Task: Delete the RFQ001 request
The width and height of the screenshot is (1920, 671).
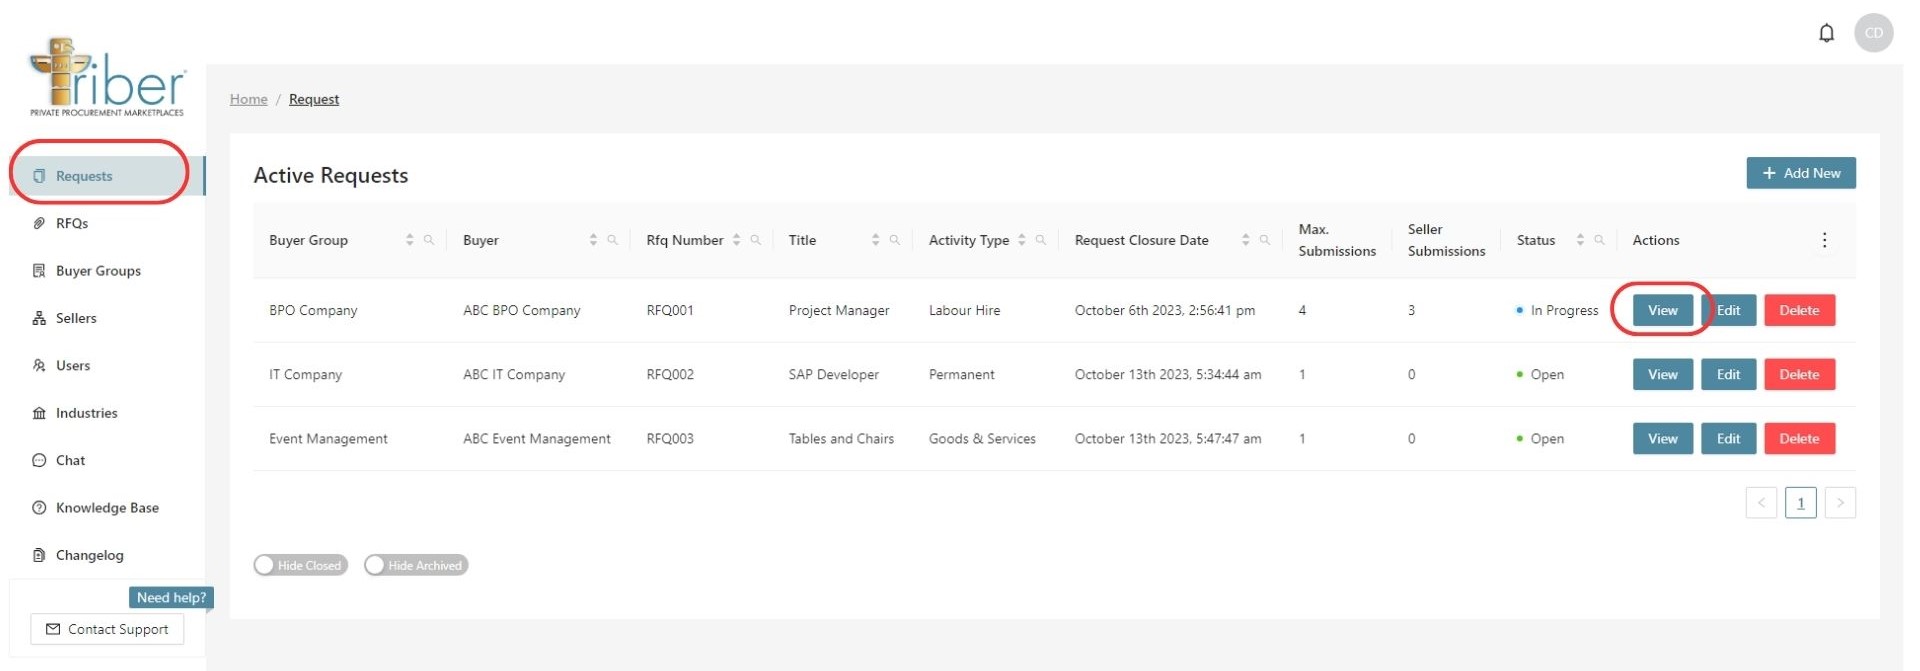Action: (1799, 310)
